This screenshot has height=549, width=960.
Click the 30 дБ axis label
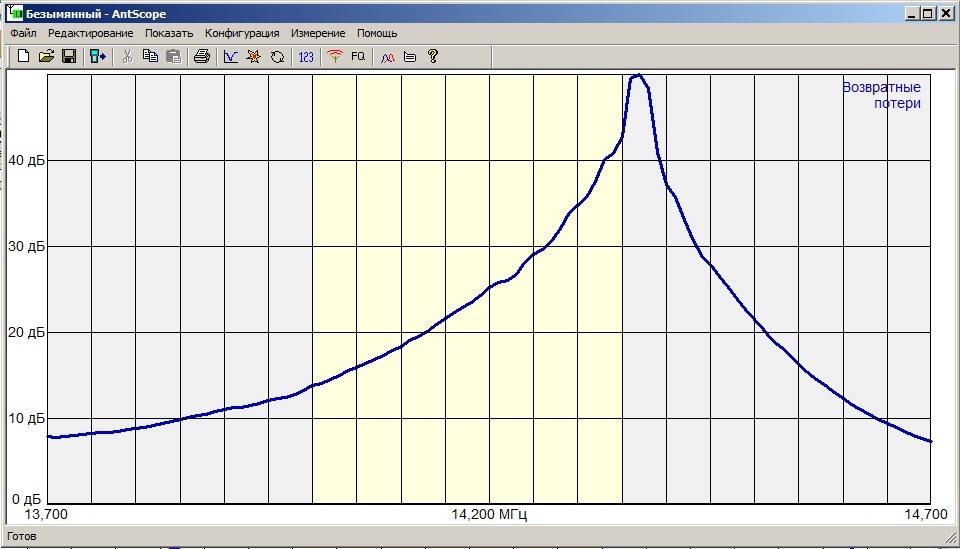coord(28,247)
